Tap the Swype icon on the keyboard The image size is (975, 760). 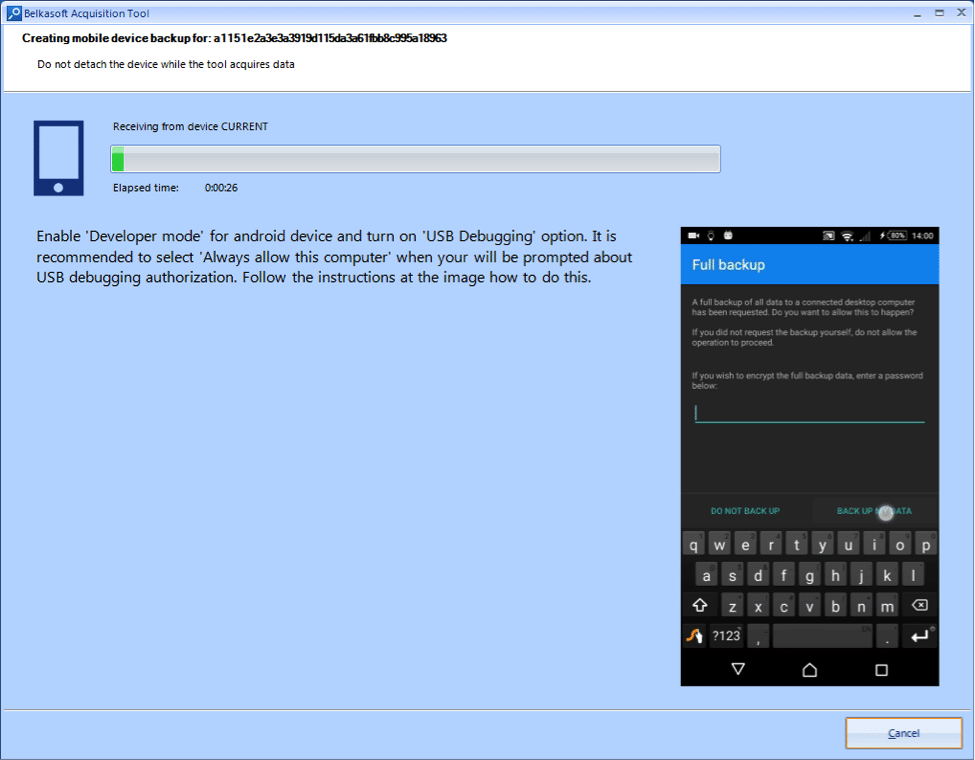coord(695,636)
